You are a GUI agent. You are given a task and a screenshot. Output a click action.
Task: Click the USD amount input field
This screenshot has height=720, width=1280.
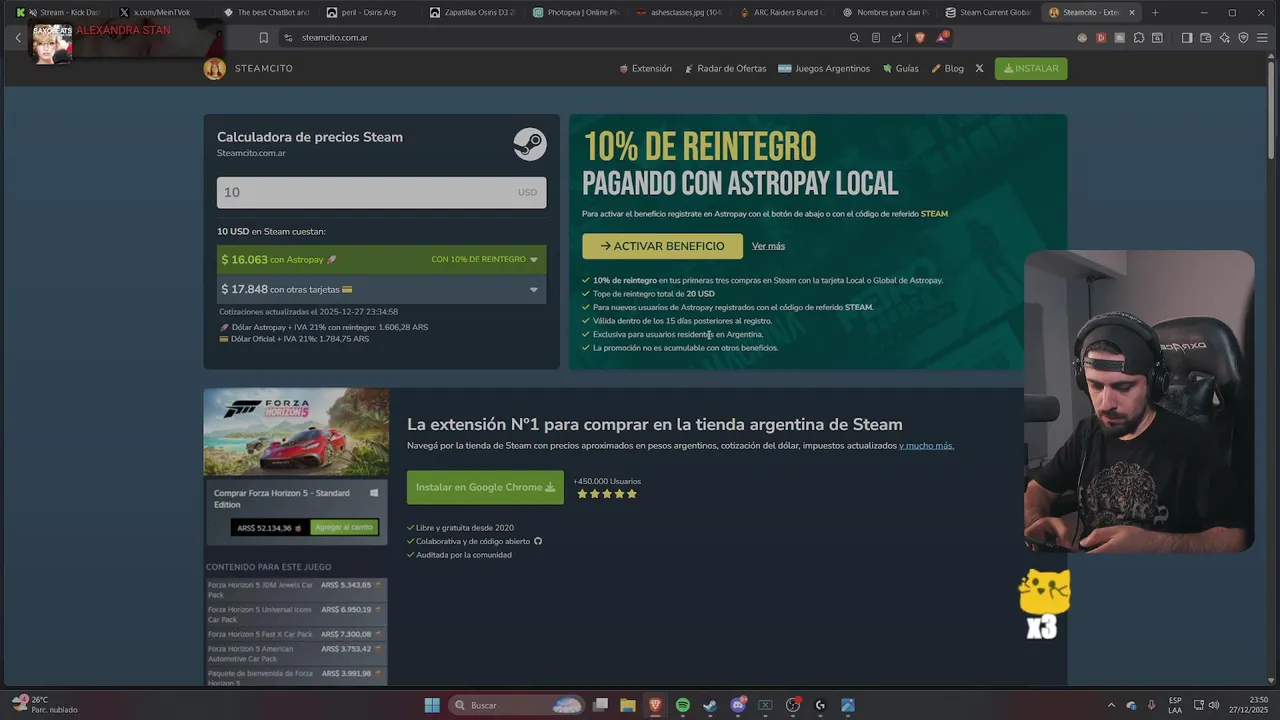(382, 192)
